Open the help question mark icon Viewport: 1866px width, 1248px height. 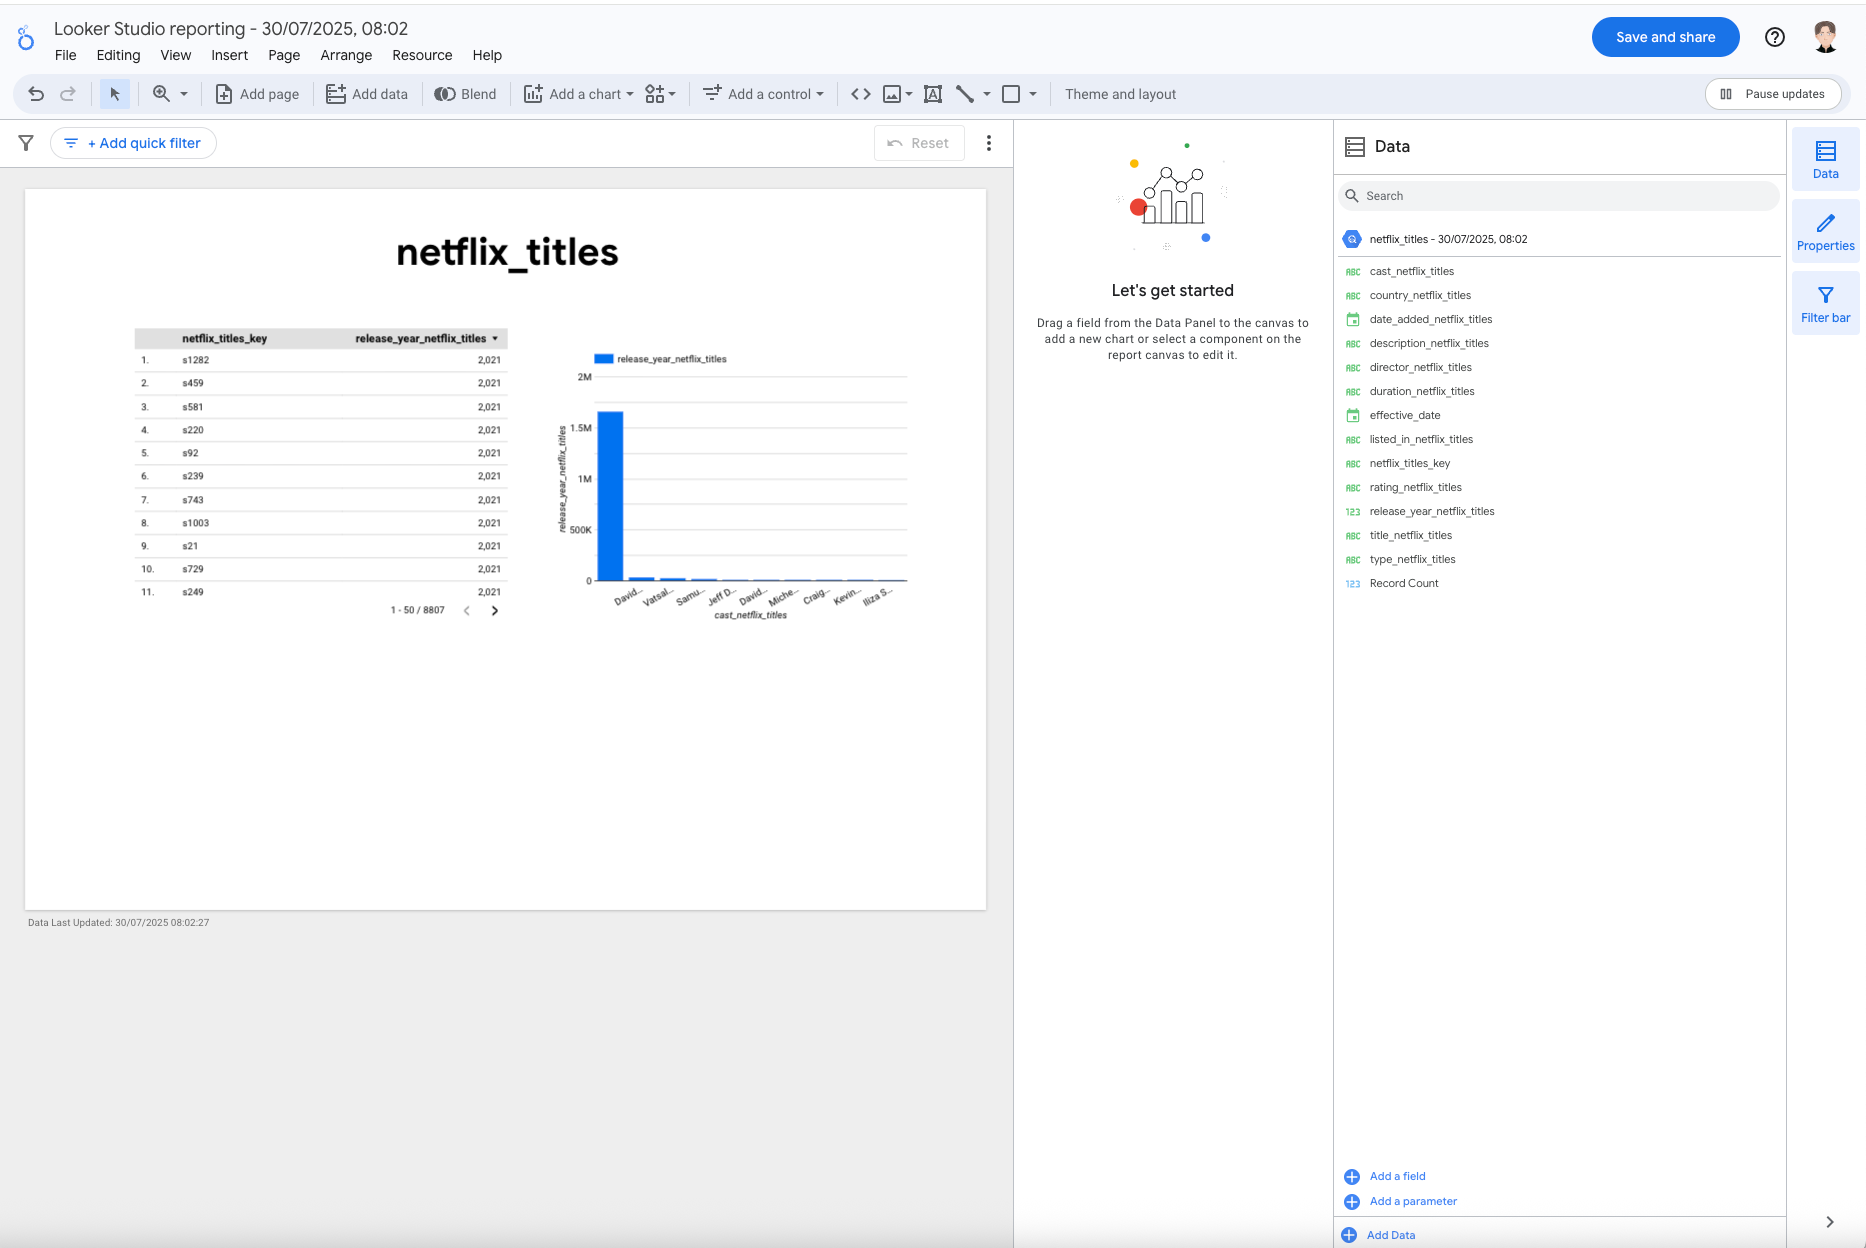(1775, 37)
